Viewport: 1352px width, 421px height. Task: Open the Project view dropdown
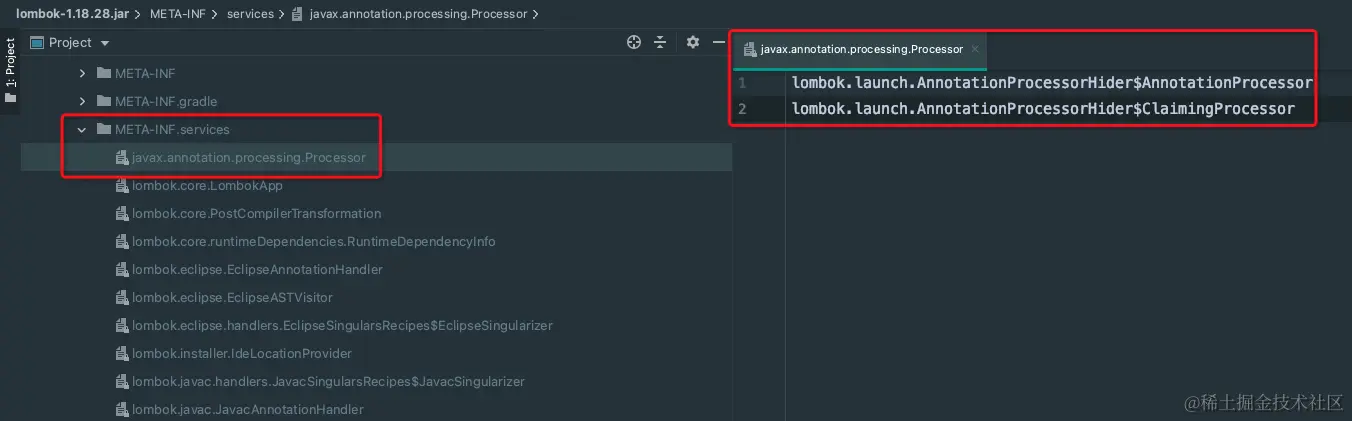click(105, 43)
